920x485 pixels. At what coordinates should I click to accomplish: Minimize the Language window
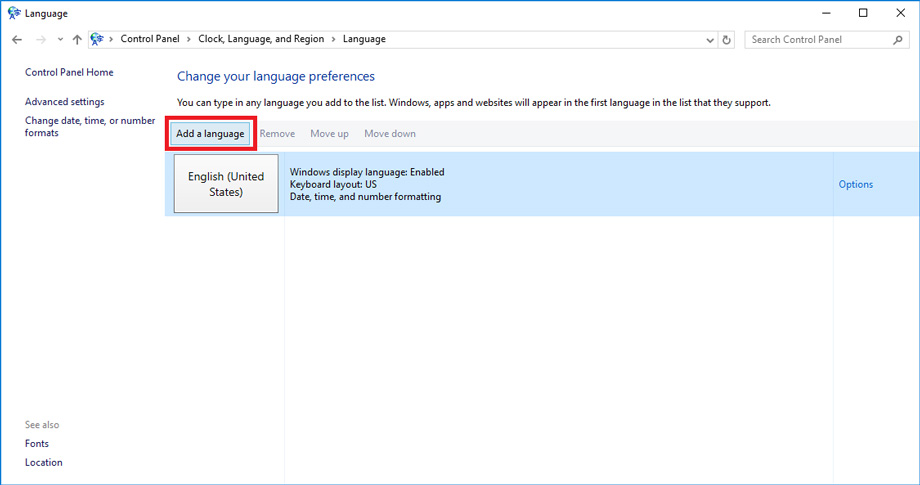[x=826, y=13]
